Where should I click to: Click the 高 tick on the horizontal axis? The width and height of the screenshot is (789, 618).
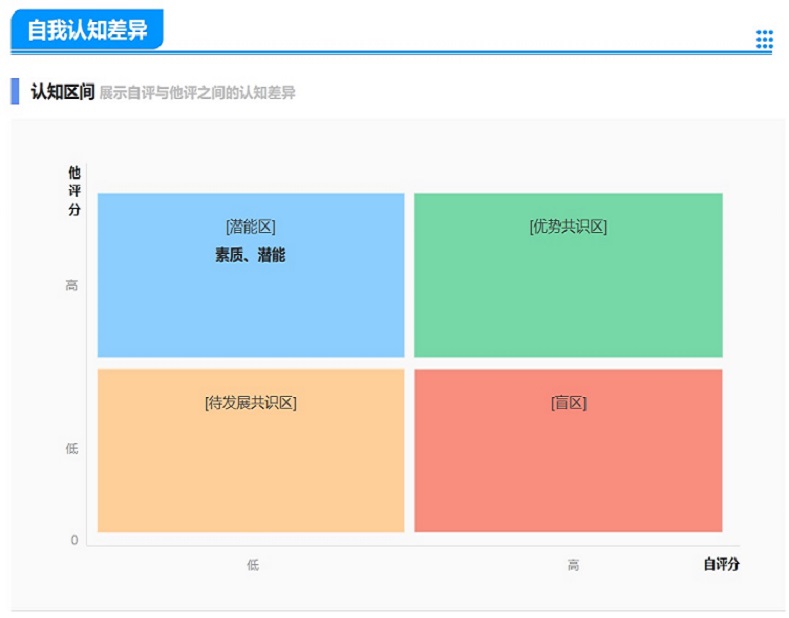coord(573,565)
